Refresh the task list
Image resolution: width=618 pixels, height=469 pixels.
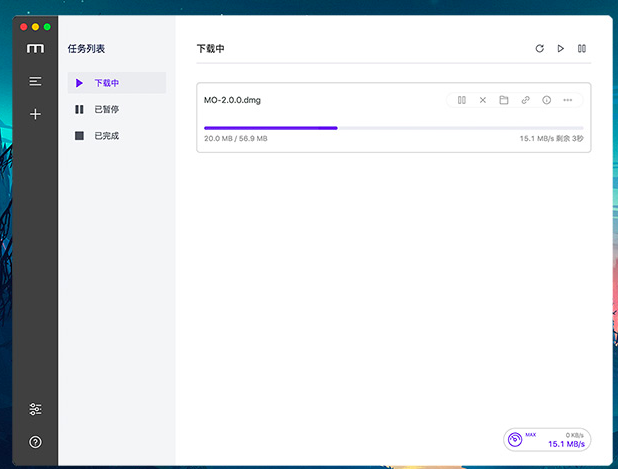tap(540, 48)
